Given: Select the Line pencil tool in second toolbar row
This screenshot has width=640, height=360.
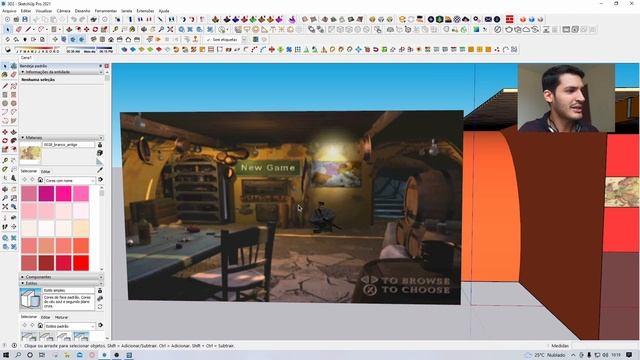Looking at the screenshot, I should (28, 29).
